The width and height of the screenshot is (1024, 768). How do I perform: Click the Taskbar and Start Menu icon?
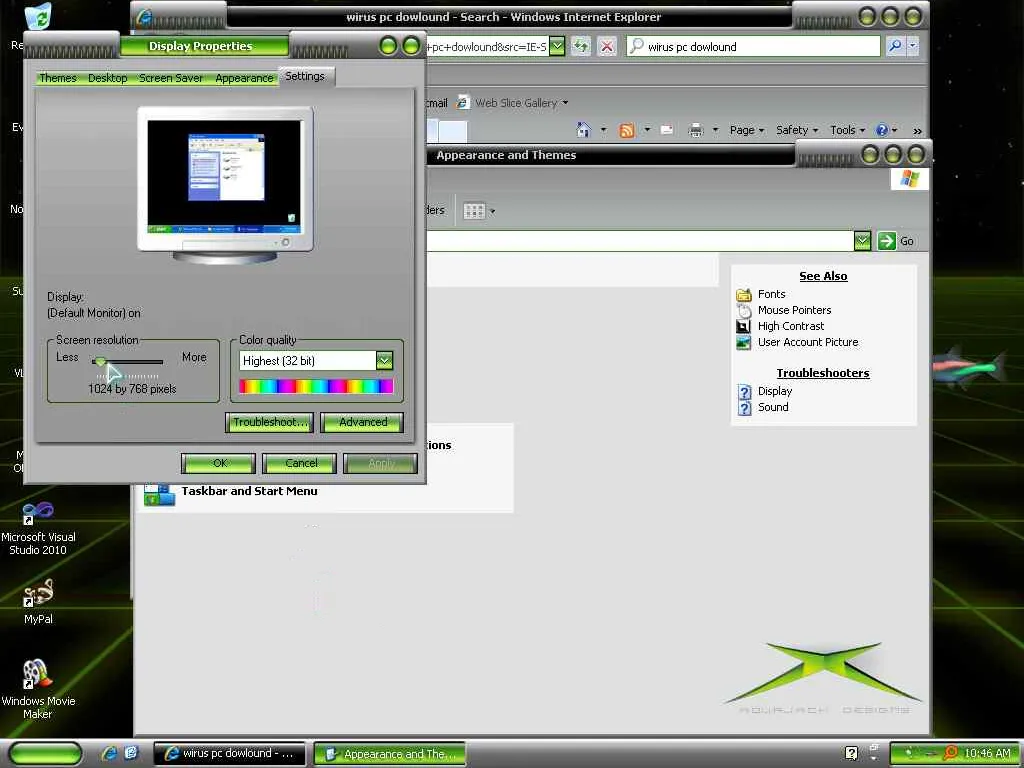pyautogui.click(x=159, y=494)
